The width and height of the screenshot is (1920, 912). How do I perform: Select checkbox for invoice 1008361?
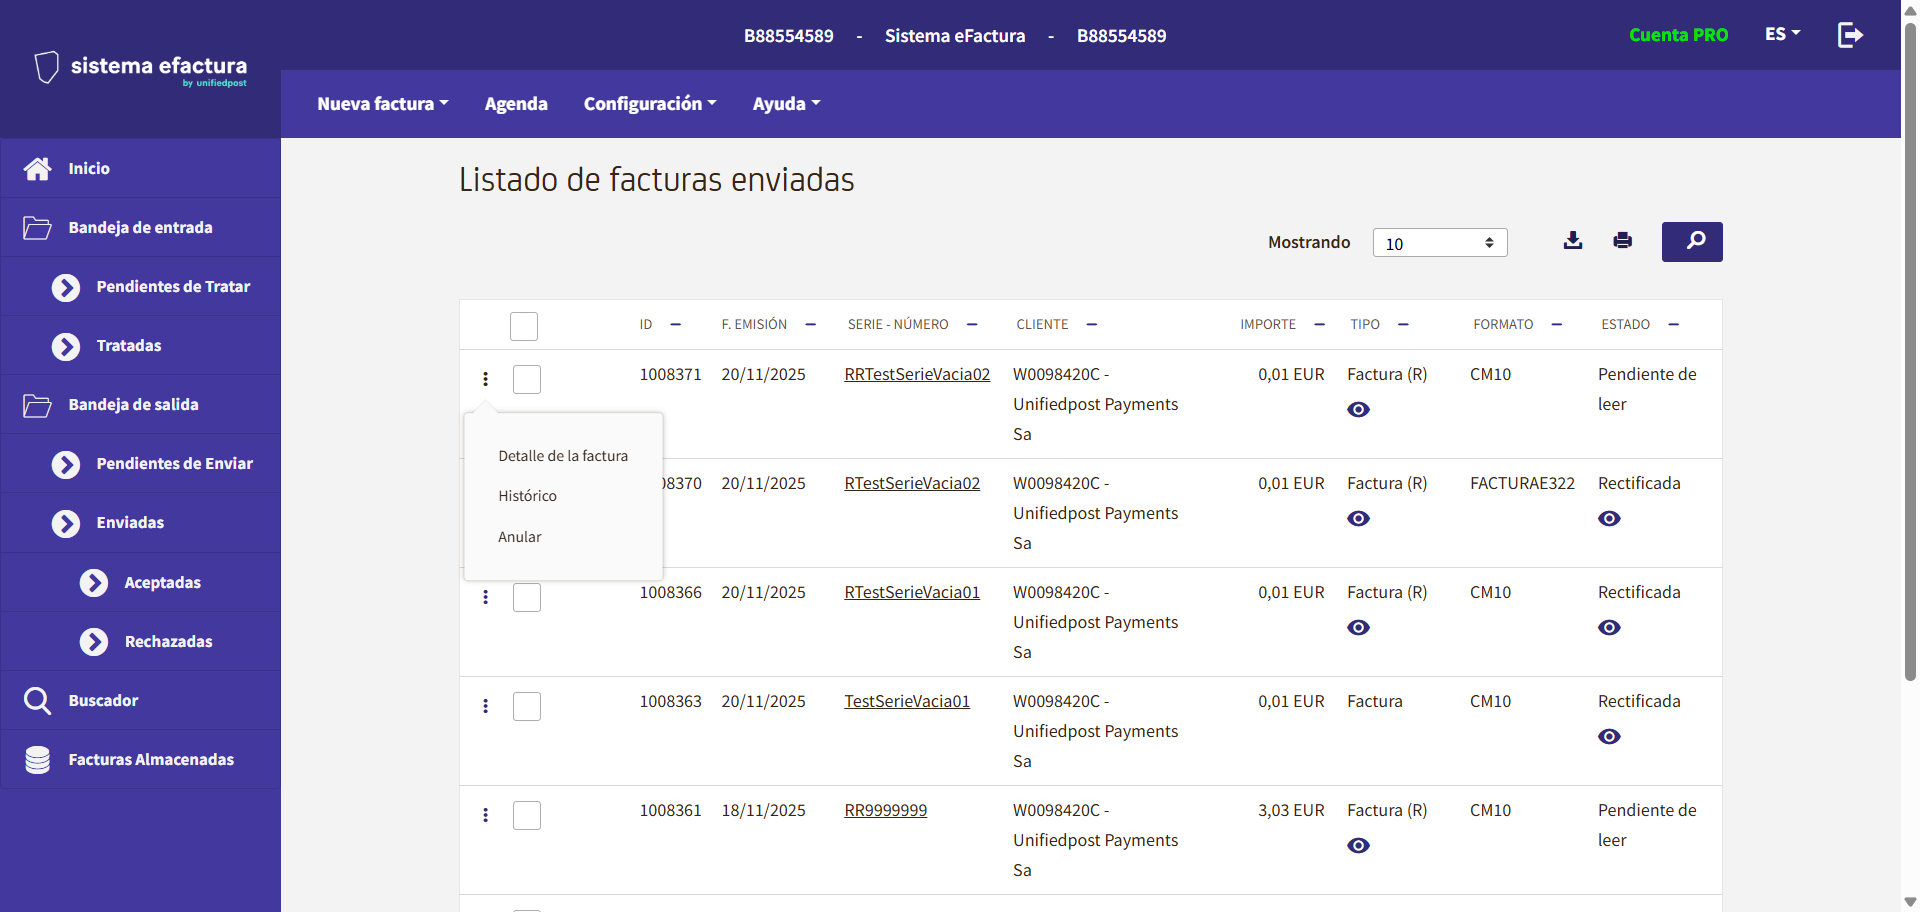point(527,816)
